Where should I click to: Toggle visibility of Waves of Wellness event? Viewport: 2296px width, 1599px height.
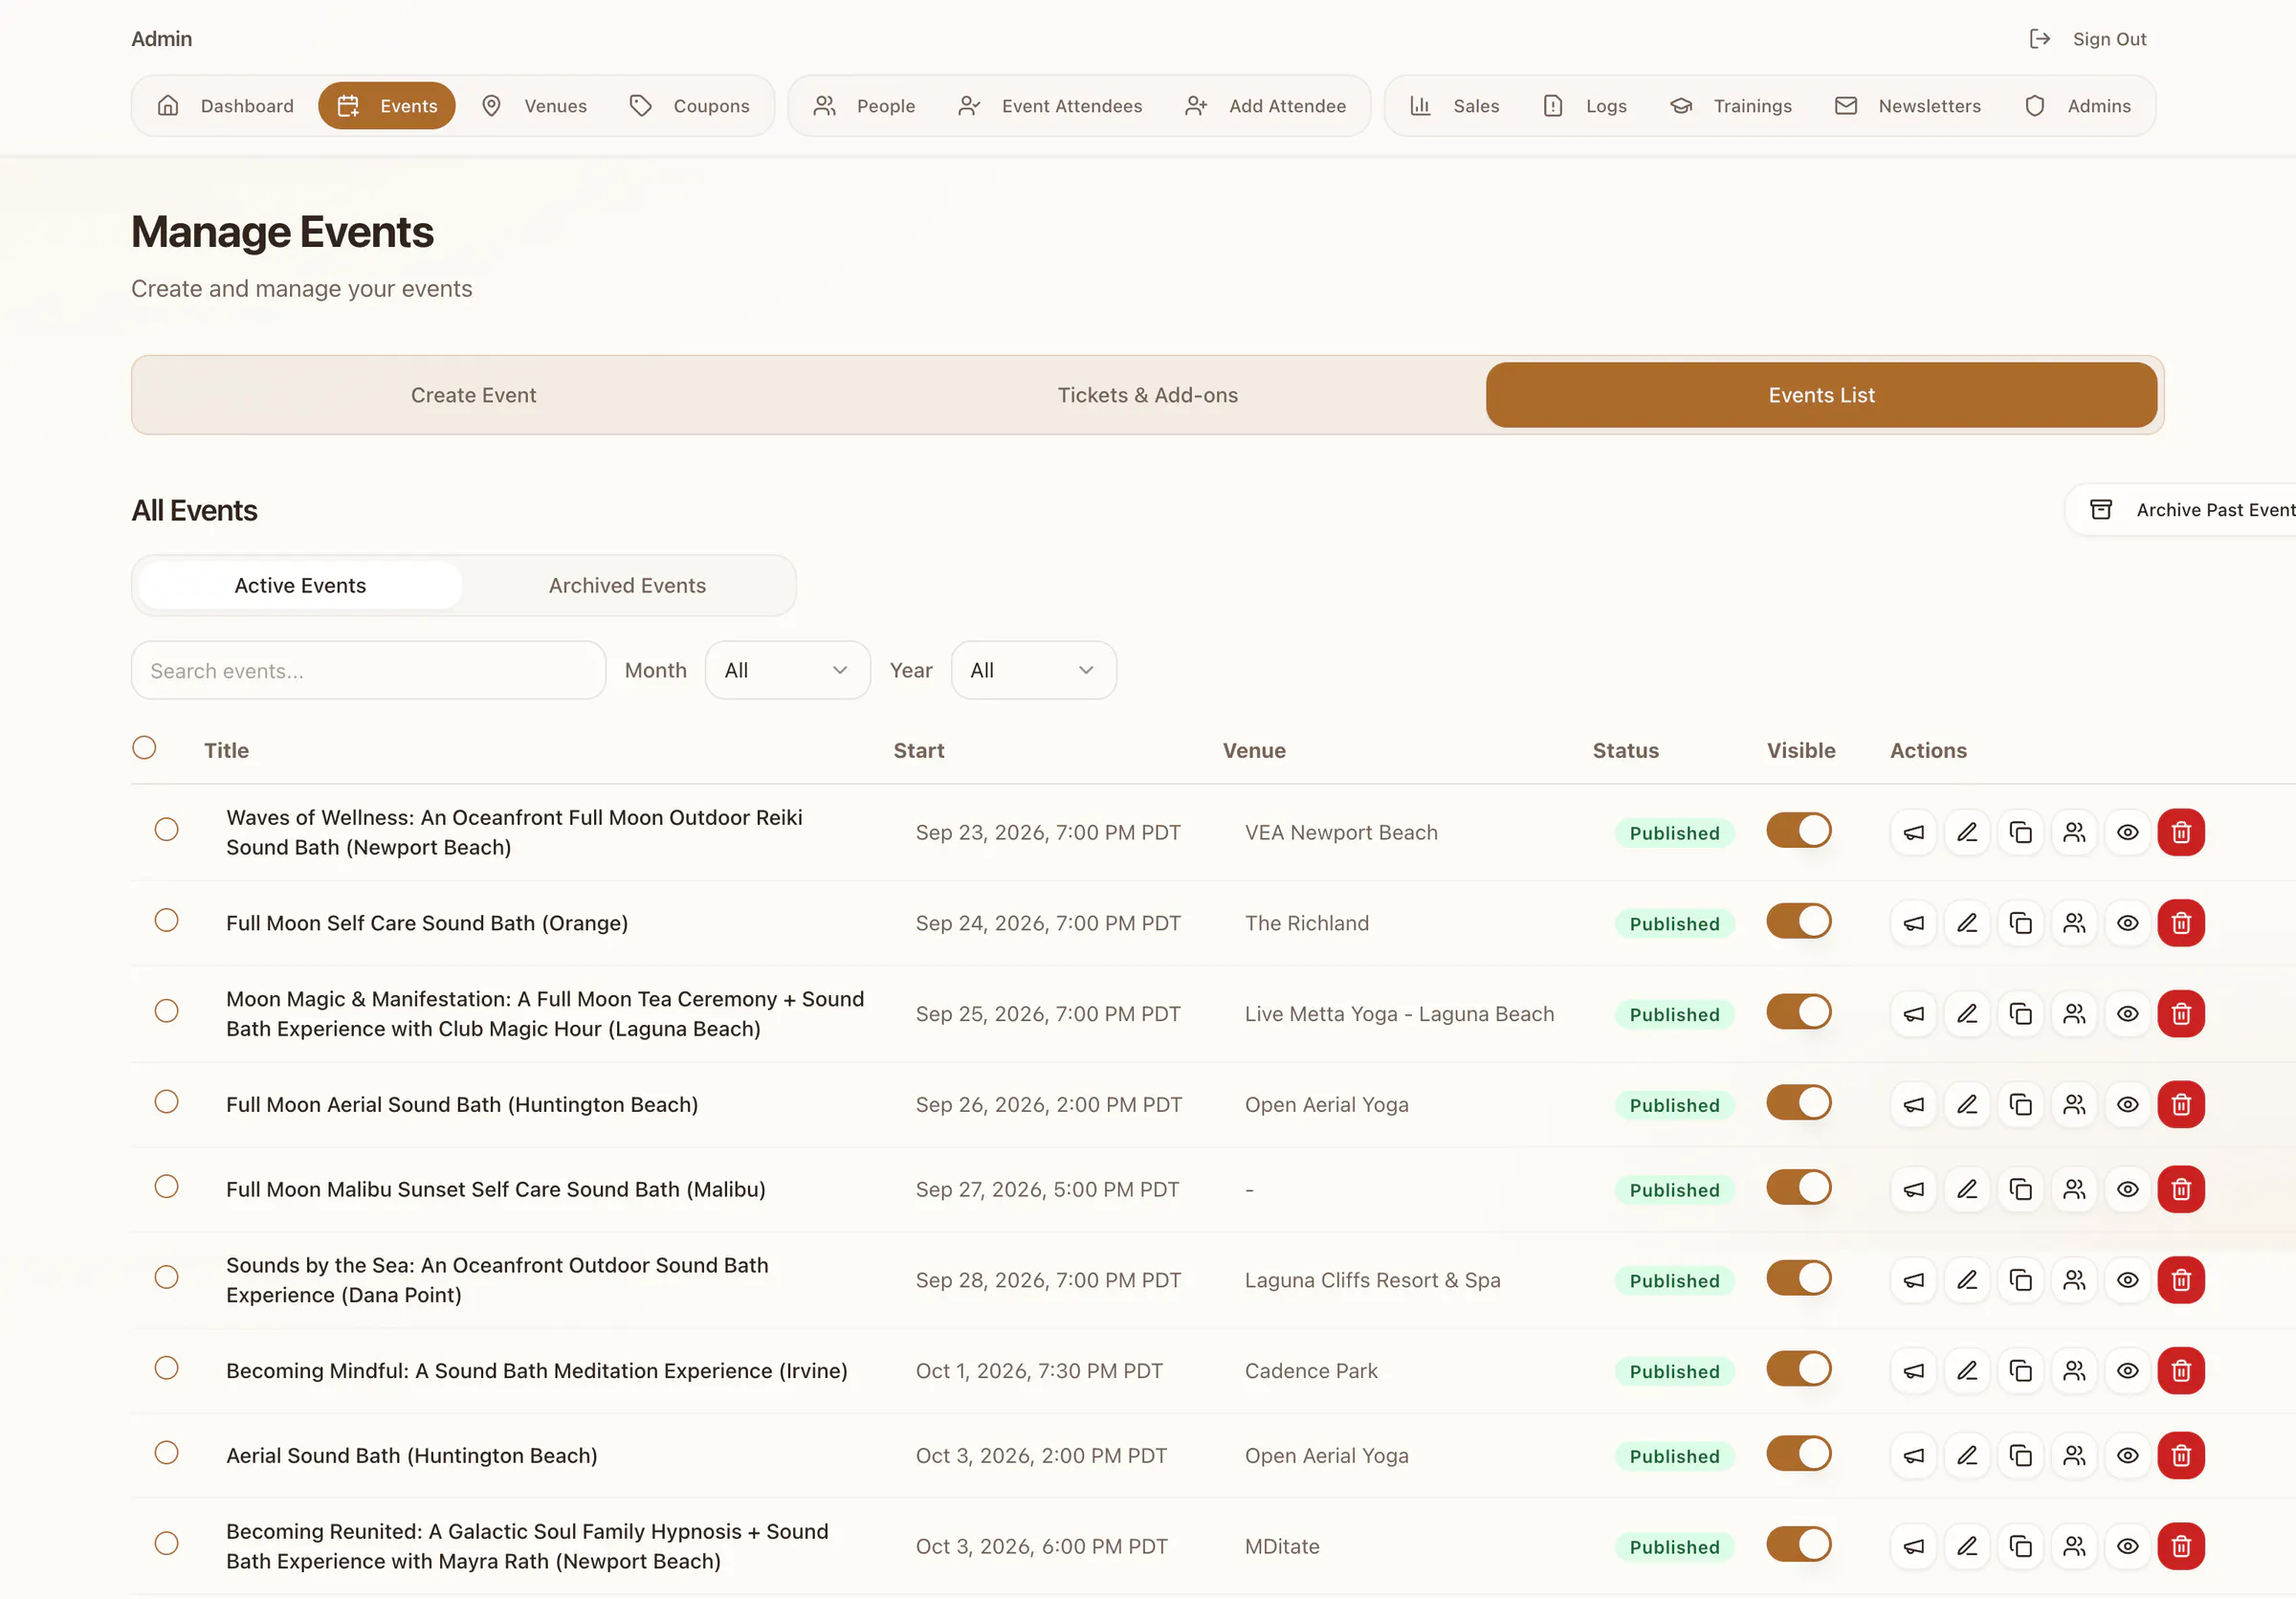(1798, 830)
